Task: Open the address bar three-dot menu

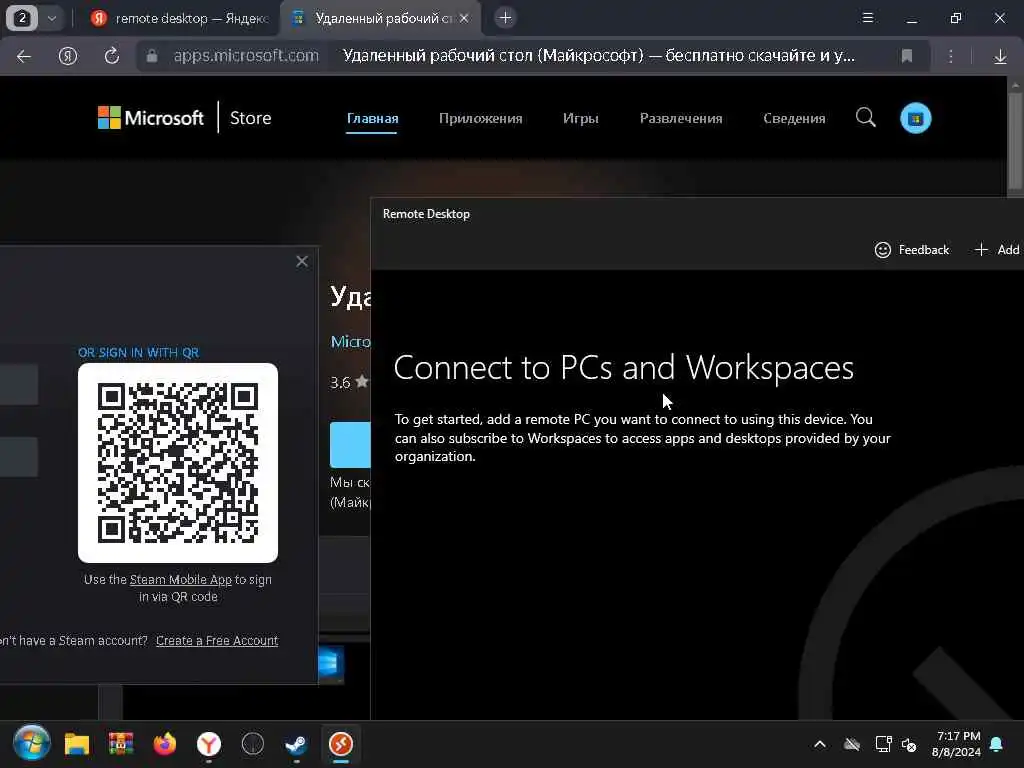Action: (951, 56)
